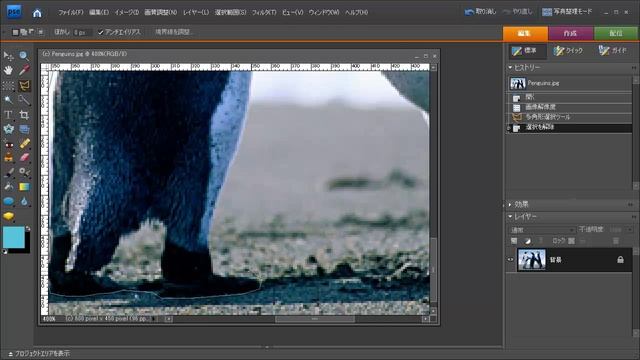
Task: Select the Paint Bucket tool
Action: 8,187
